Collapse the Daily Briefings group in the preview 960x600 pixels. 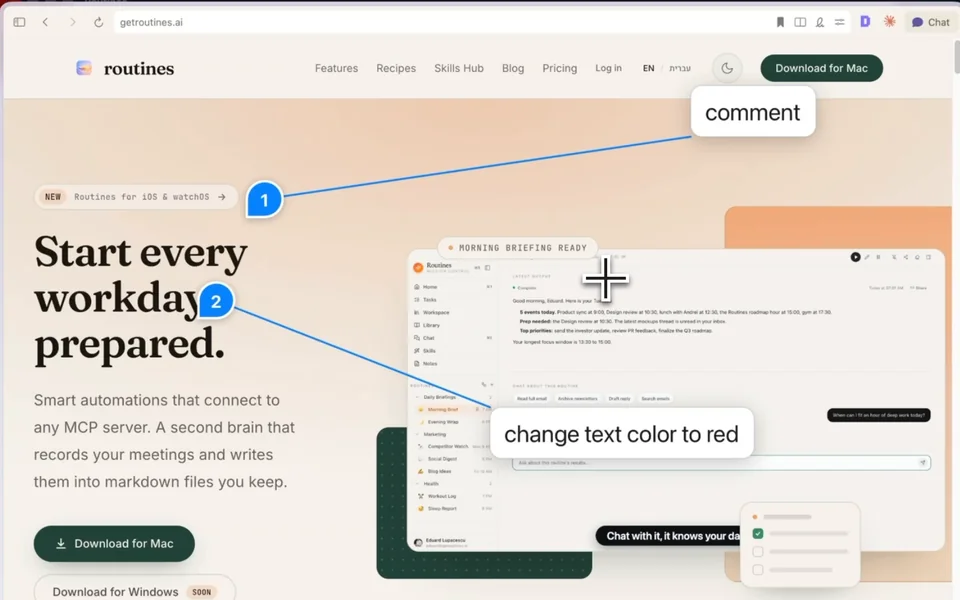tap(418, 397)
